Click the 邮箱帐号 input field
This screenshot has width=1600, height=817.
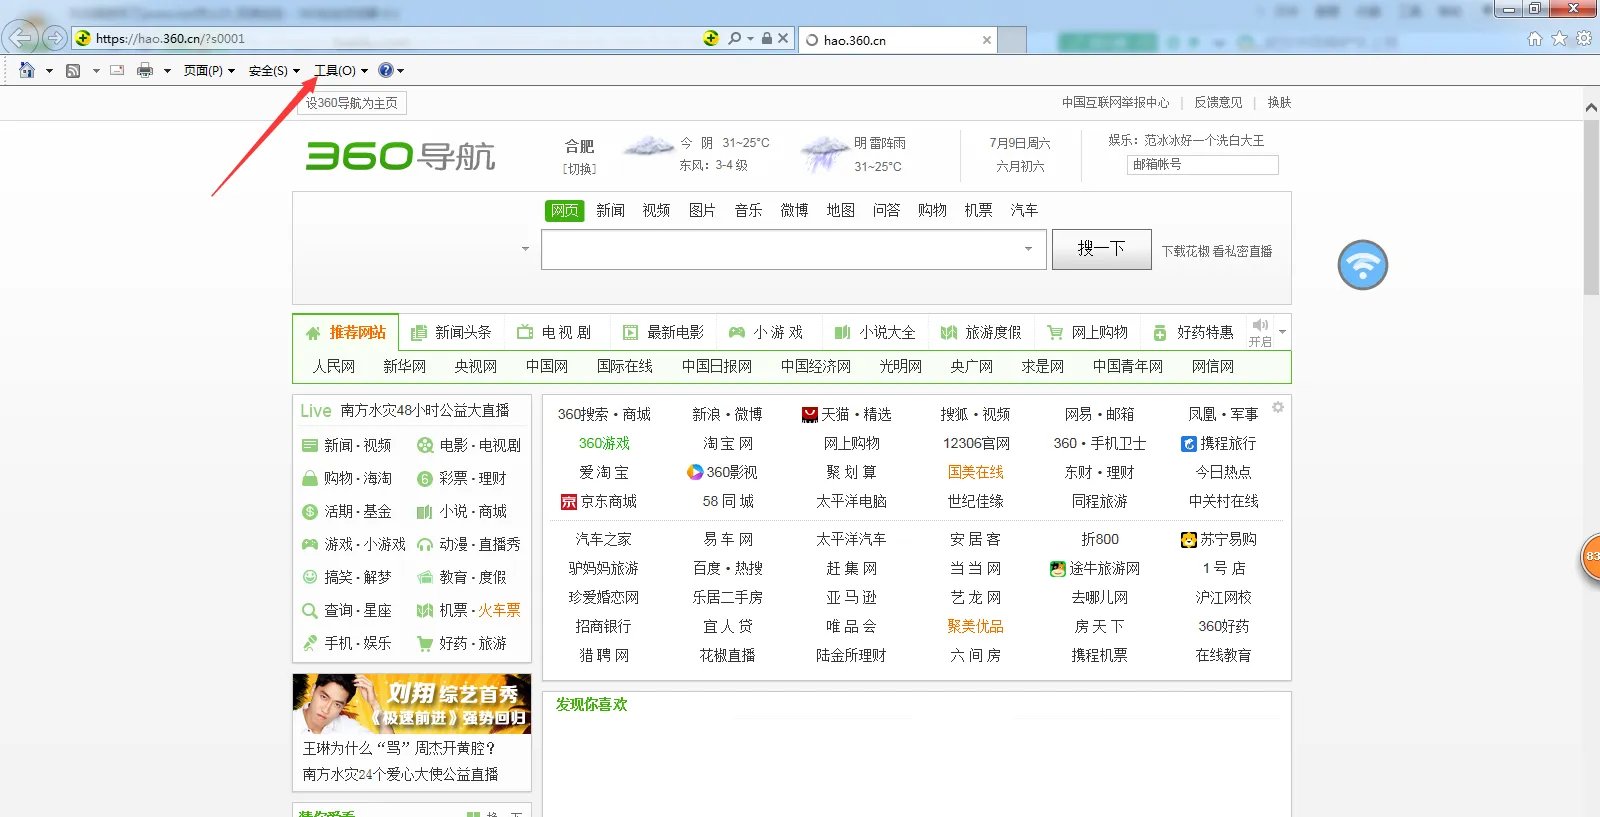point(1203,165)
